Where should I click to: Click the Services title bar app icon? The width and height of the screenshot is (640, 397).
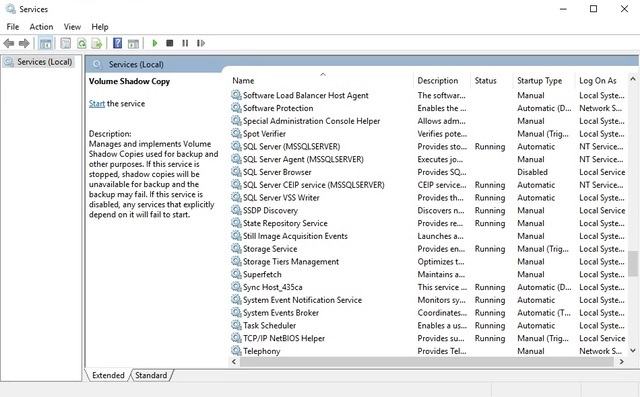(x=10, y=9)
